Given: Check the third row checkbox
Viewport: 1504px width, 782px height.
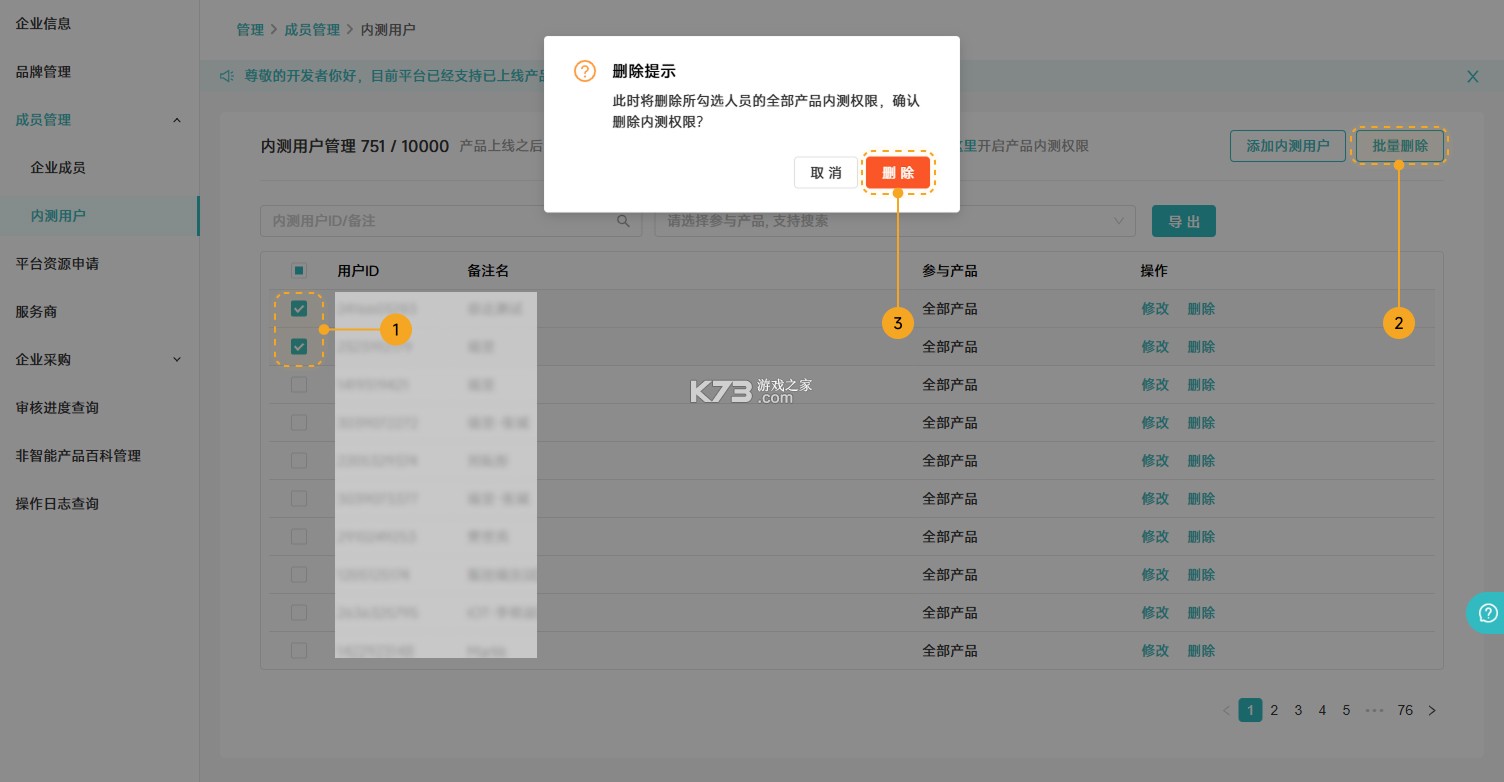Looking at the screenshot, I should pos(299,384).
